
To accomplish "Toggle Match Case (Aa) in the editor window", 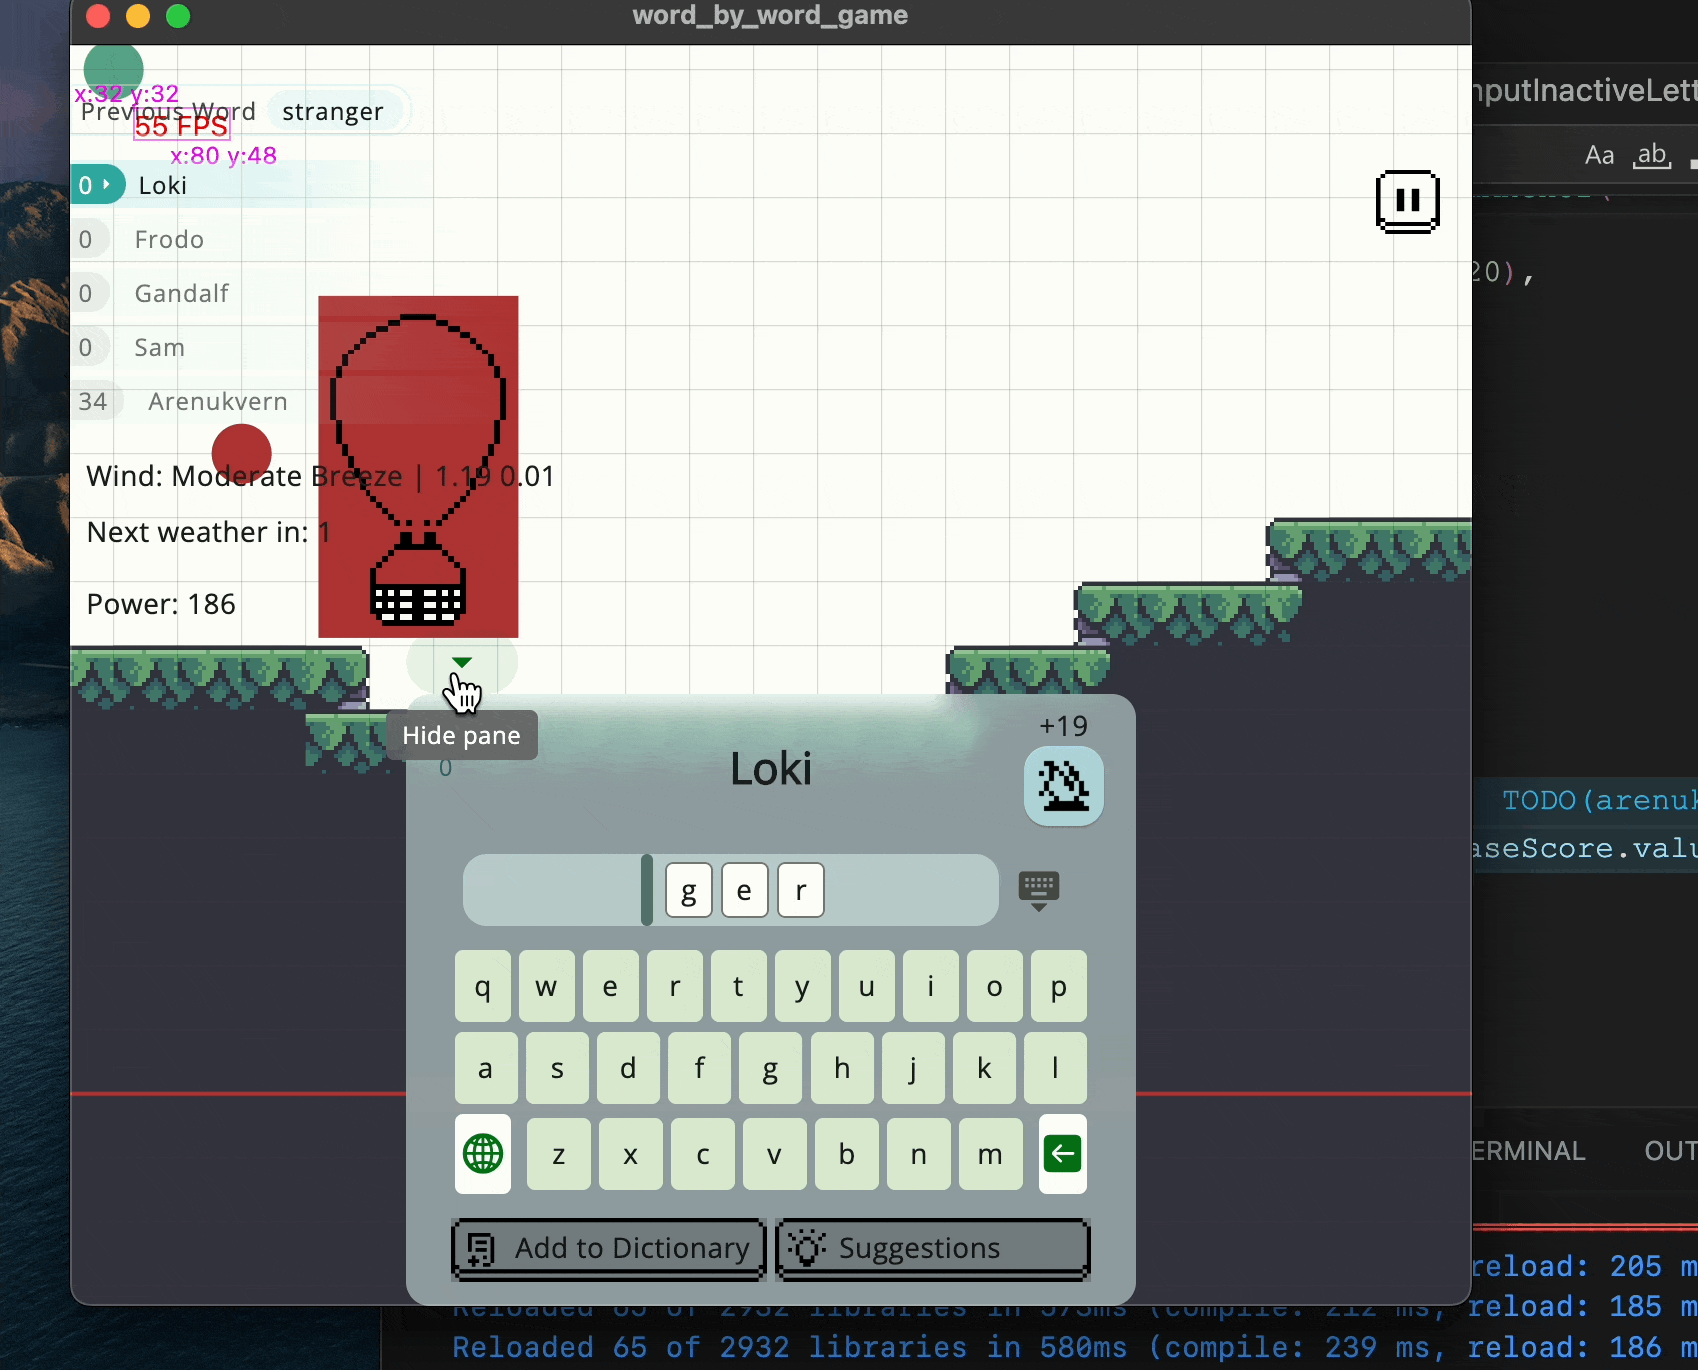I will tap(1600, 155).
